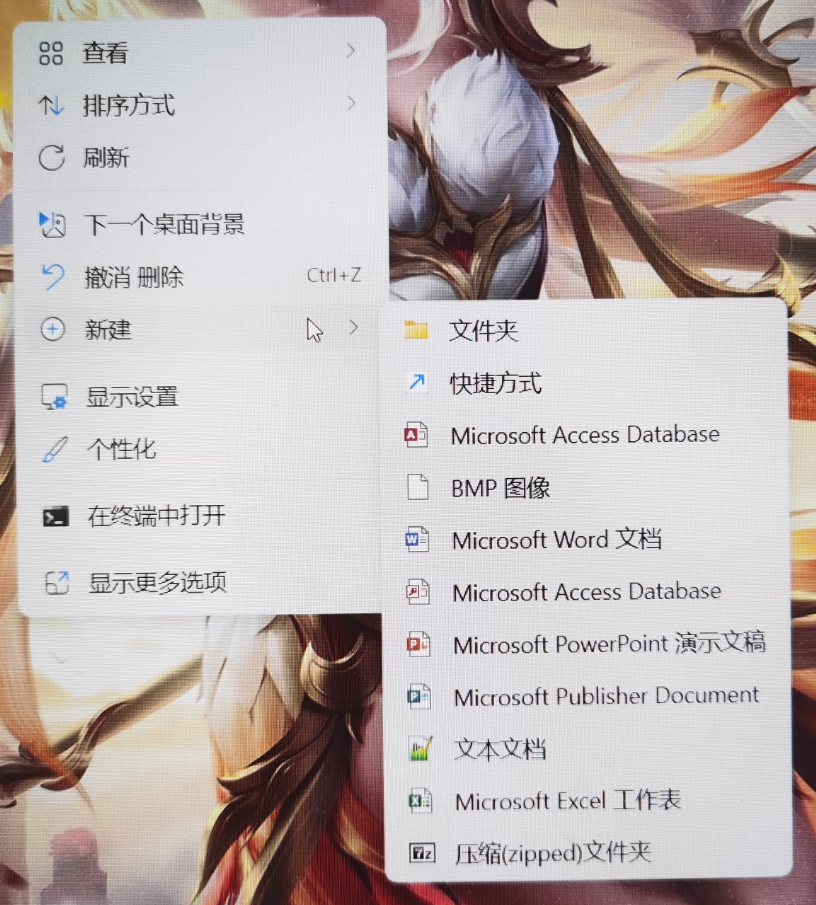The image size is (816, 905).
Task: Create a new Microsoft Word 文档
Action: [x=586, y=540]
